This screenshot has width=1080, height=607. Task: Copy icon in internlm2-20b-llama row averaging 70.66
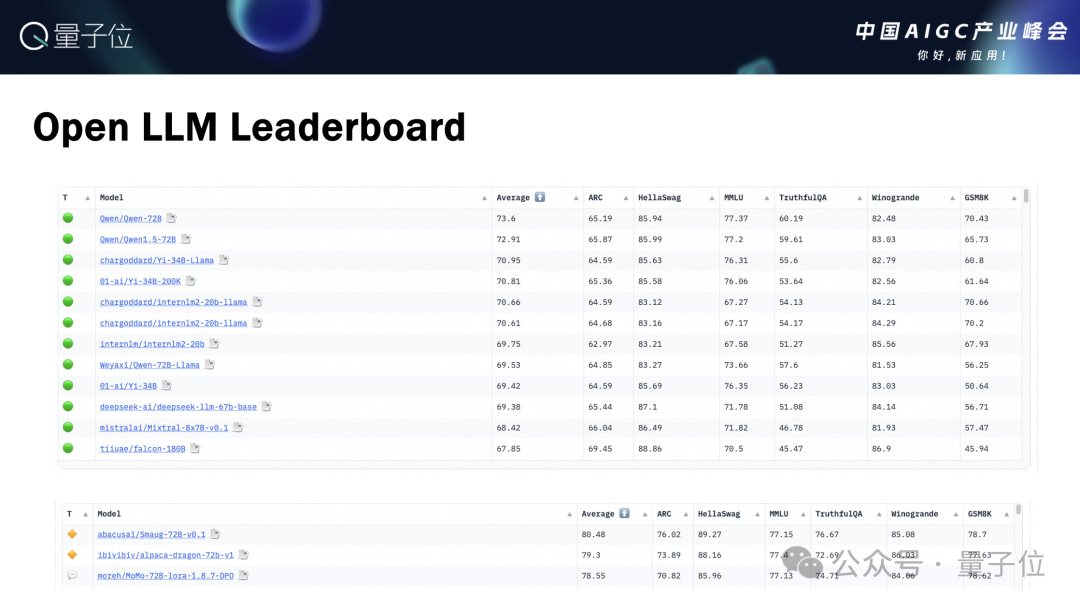257,302
